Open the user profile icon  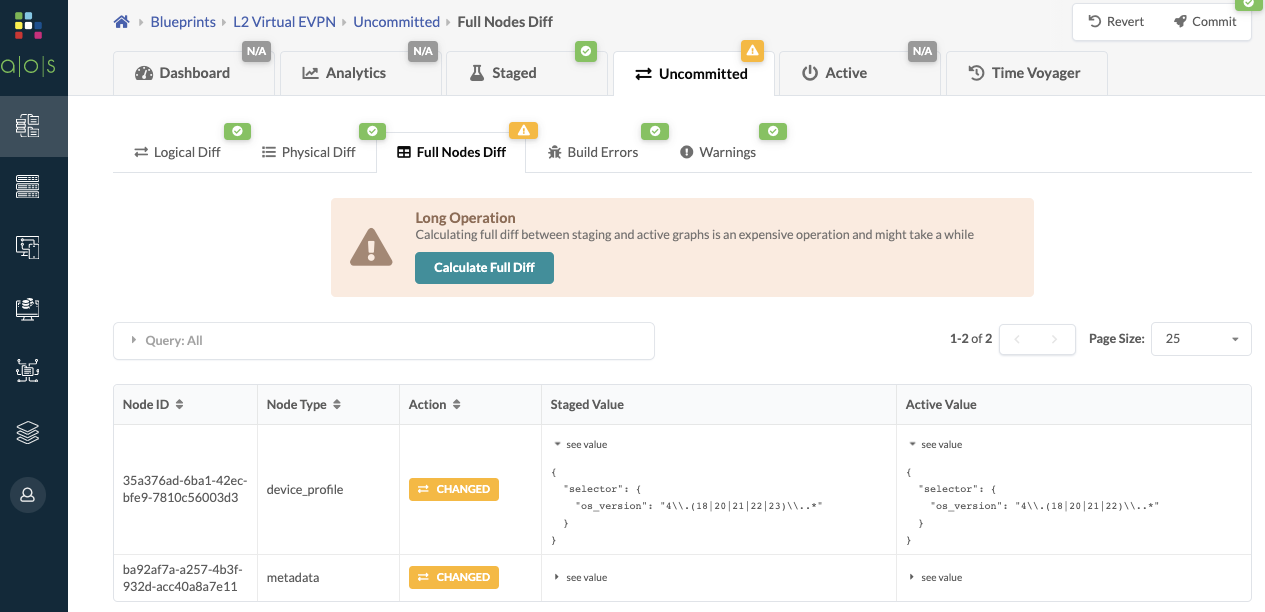point(27,495)
